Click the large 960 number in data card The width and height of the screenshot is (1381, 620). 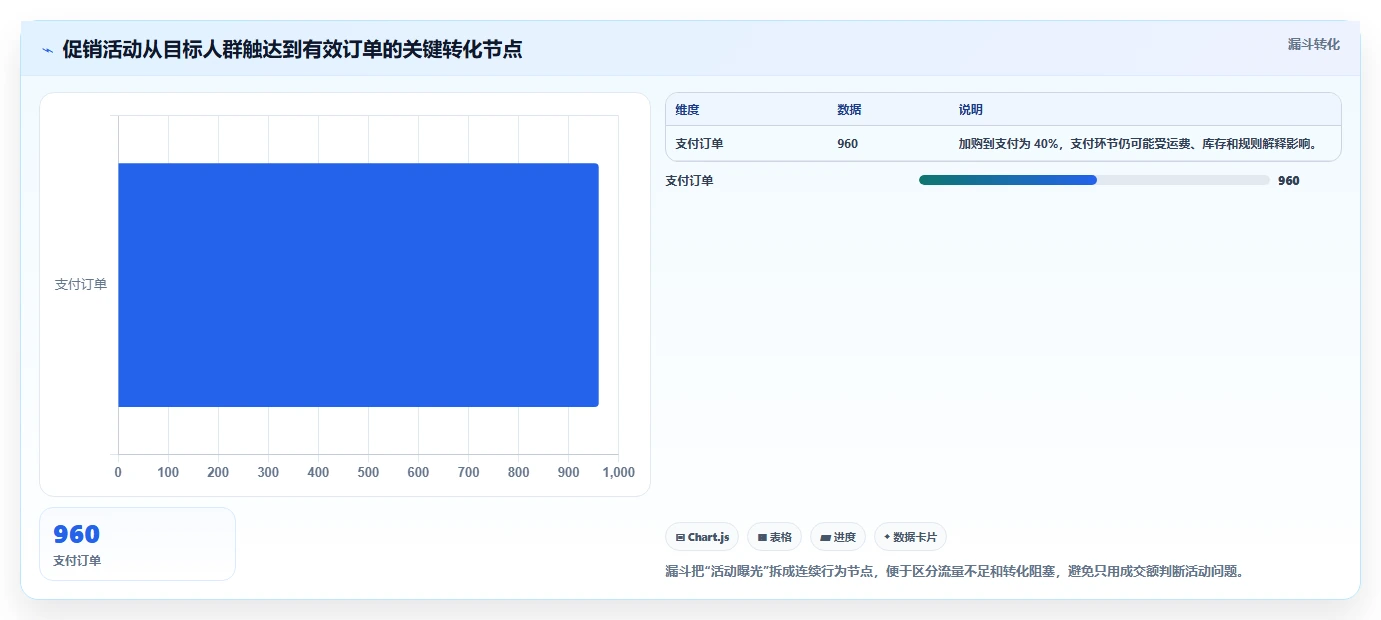(76, 534)
